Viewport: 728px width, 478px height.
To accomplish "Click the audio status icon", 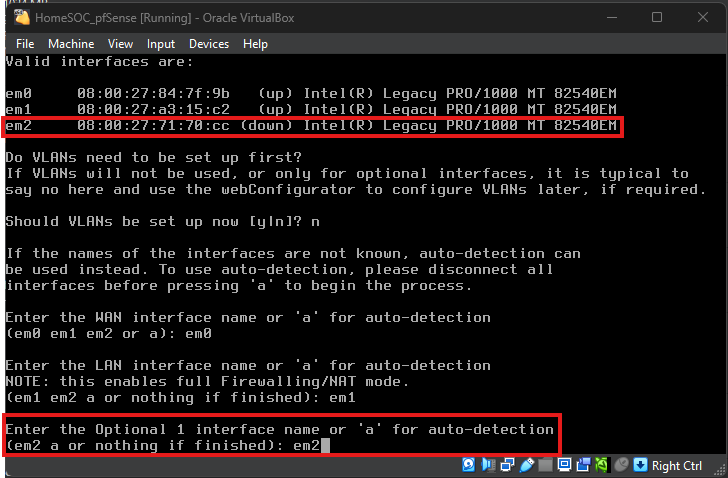I will click(x=487, y=465).
